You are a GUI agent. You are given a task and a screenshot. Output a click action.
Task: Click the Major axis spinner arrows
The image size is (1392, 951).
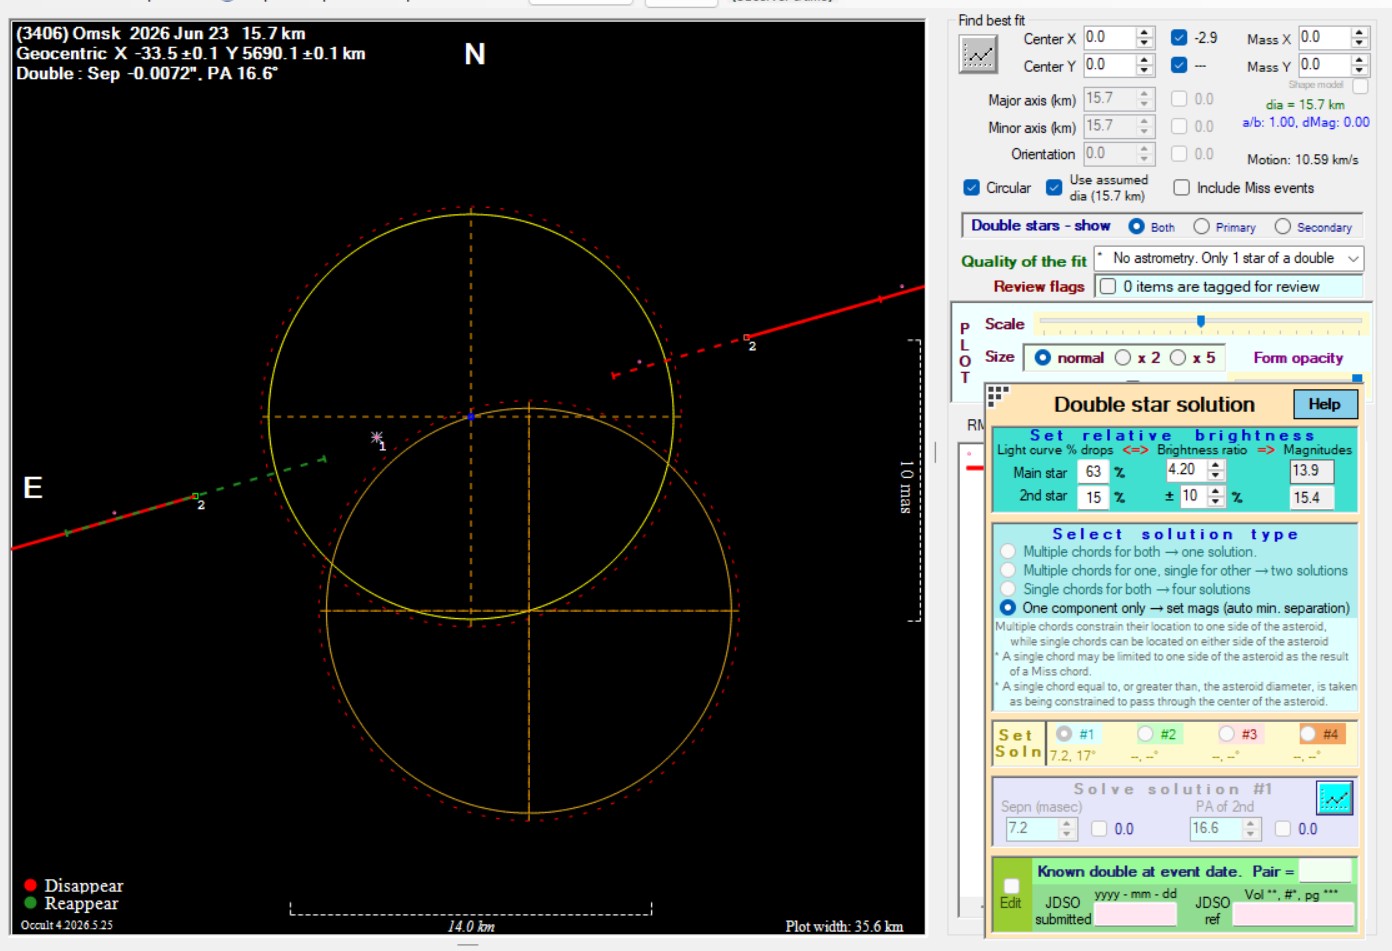pyautogui.click(x=1145, y=99)
